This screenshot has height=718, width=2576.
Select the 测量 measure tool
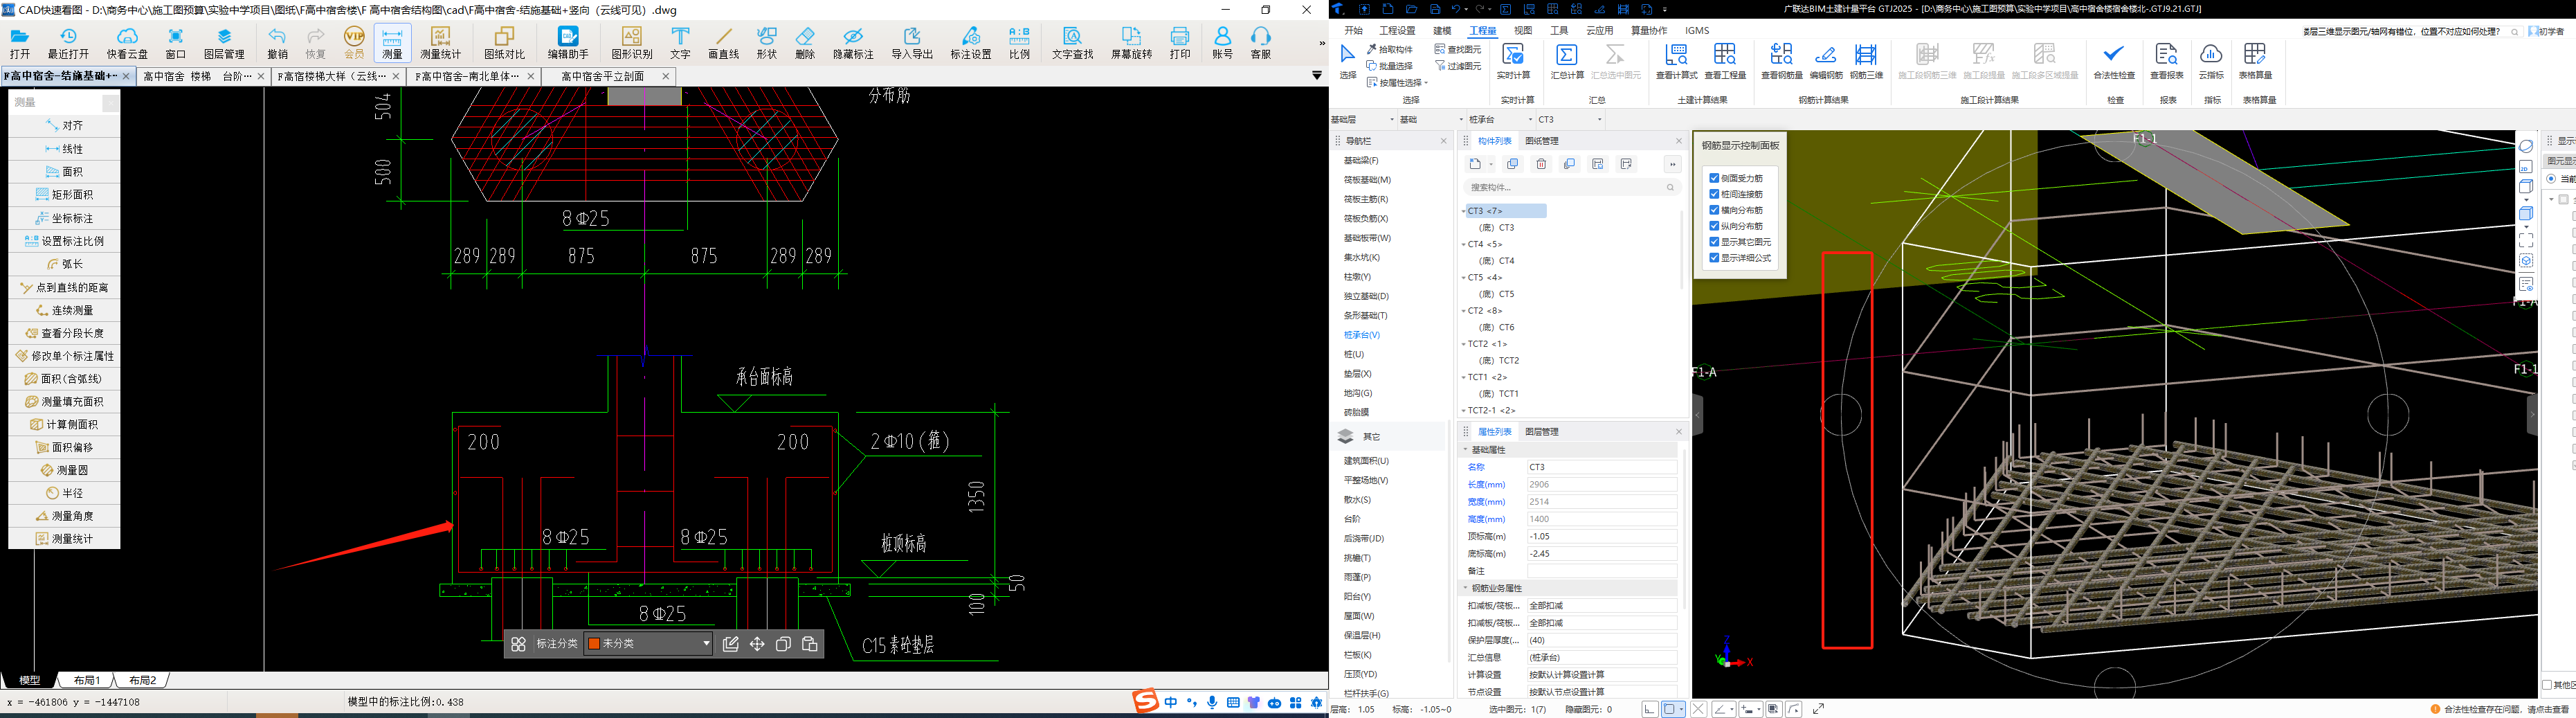392,43
